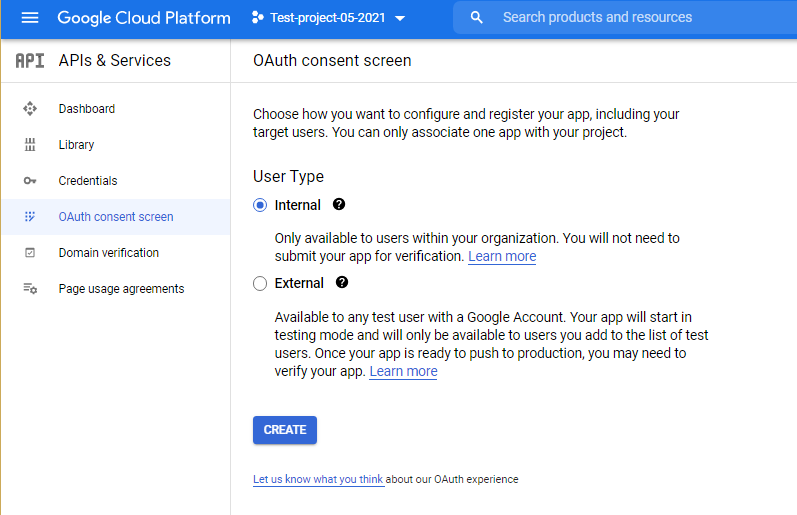Go to Credentials page

(x=88, y=181)
